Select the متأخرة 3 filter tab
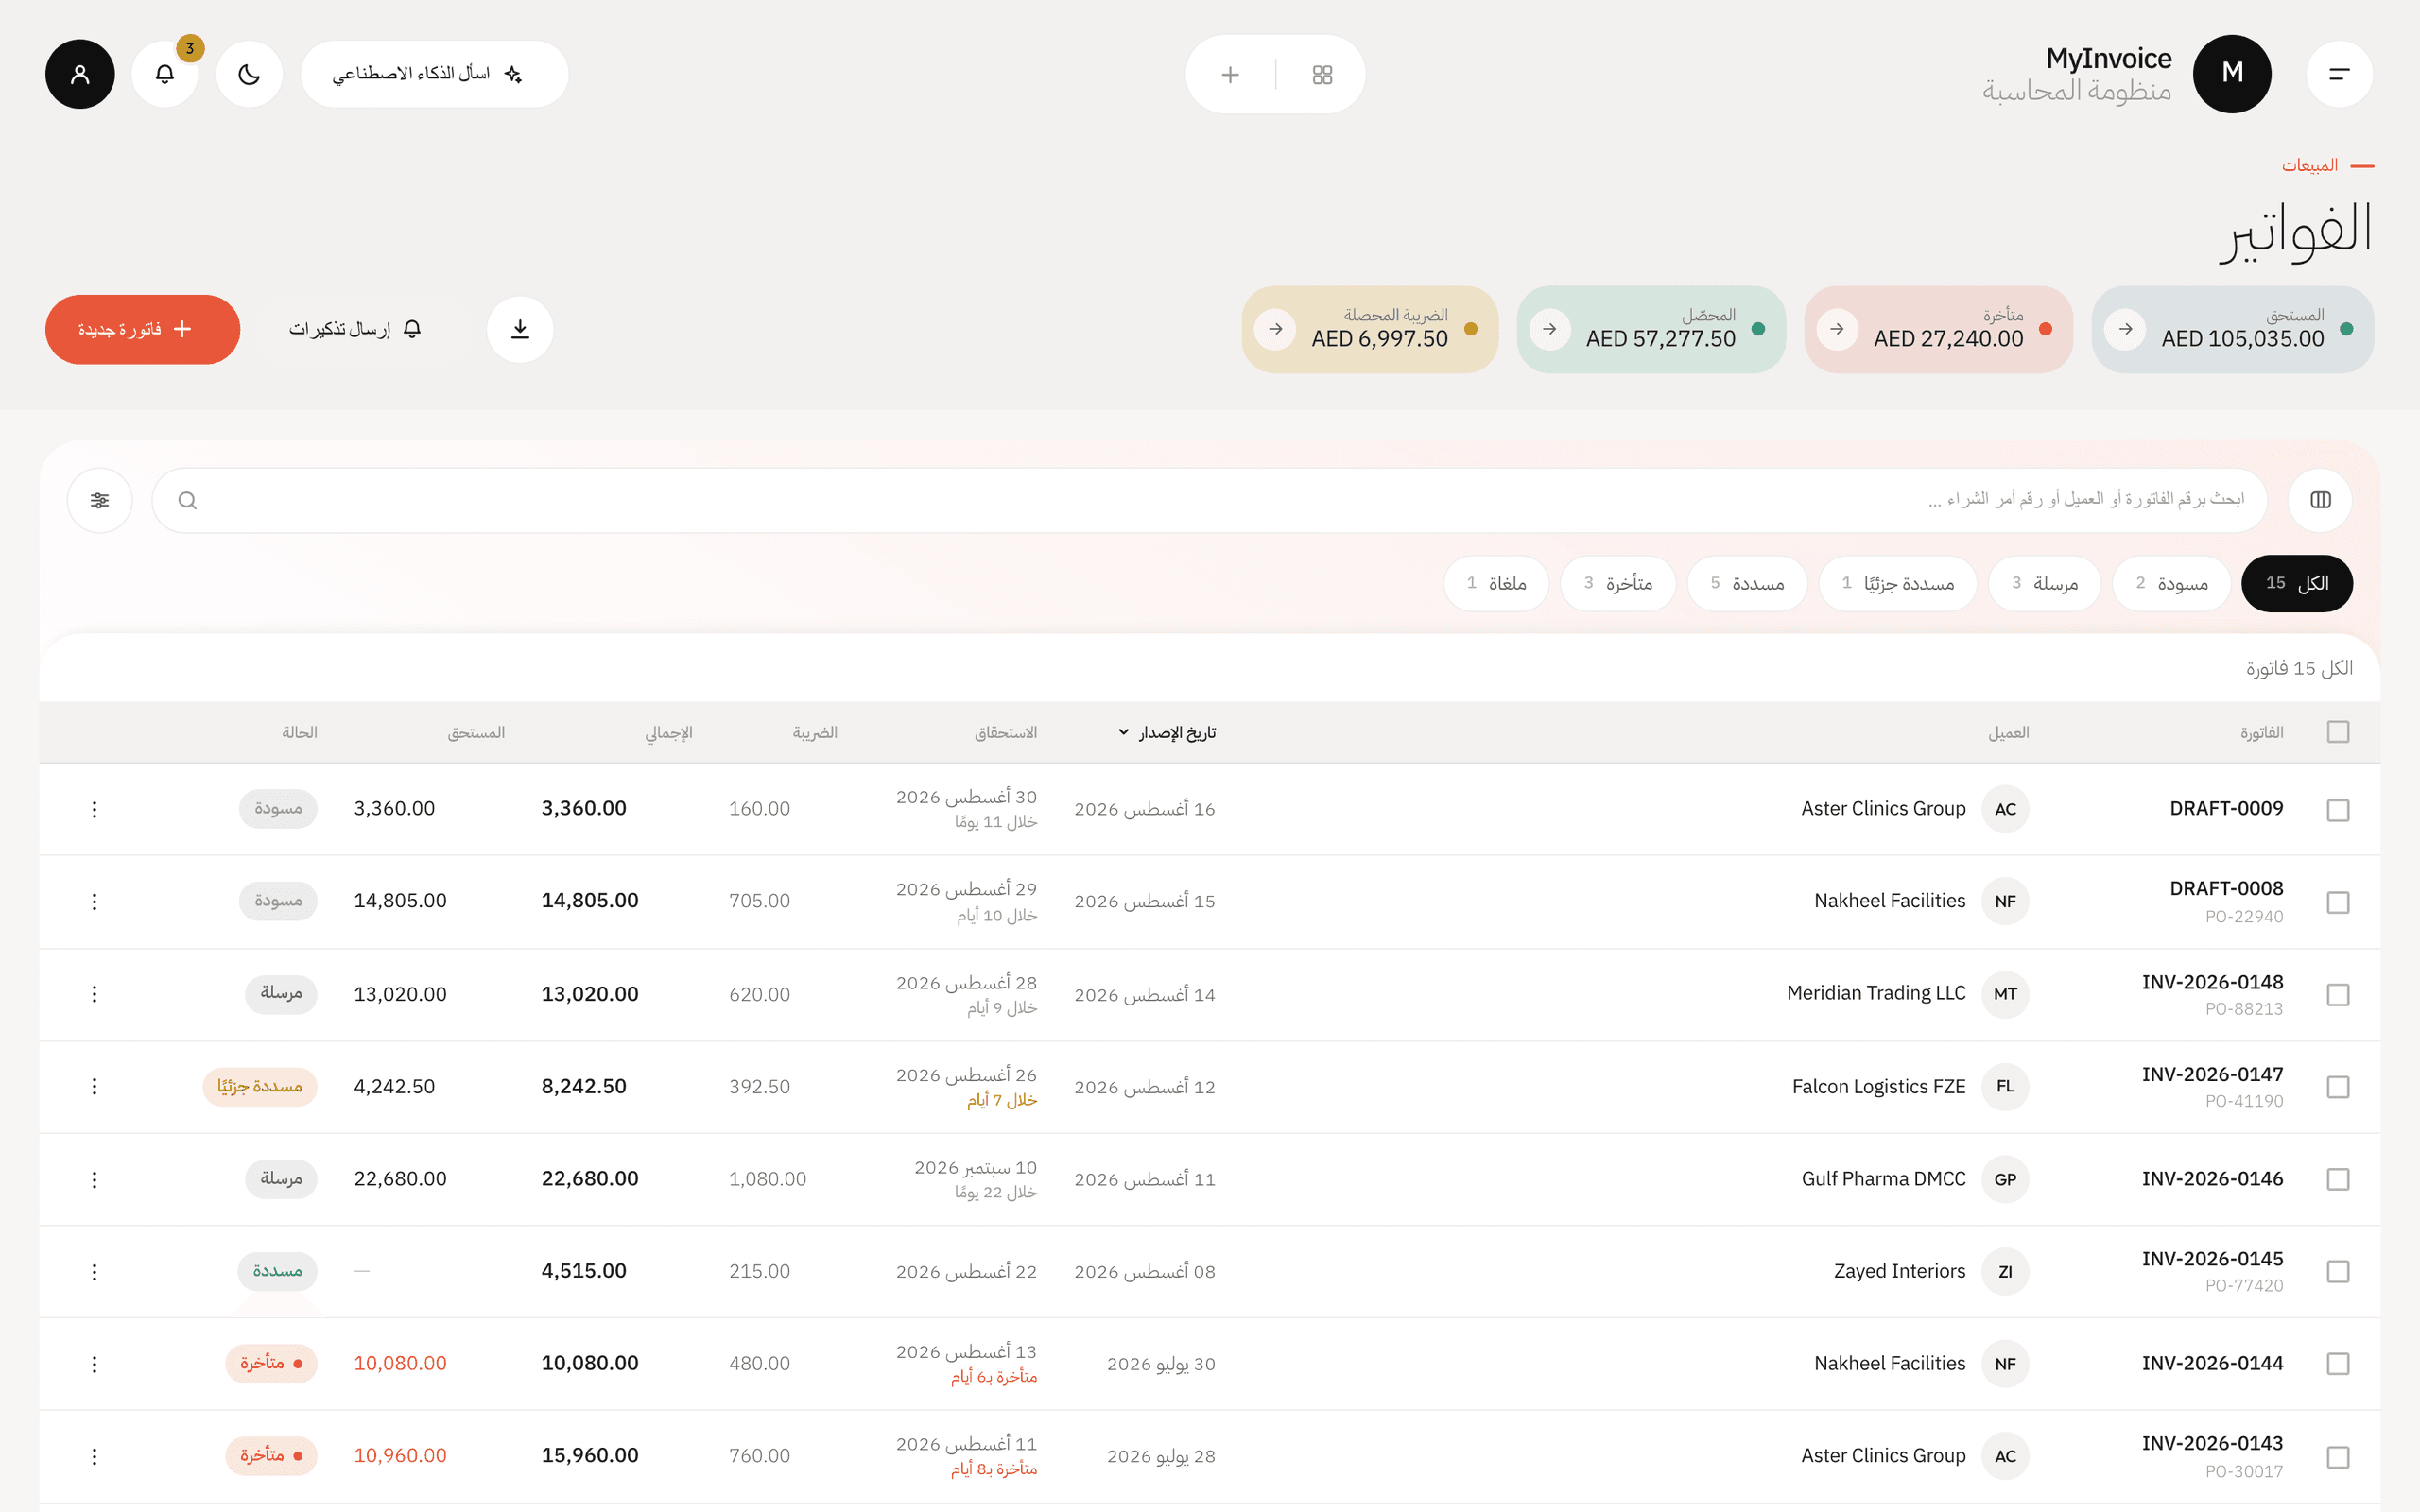Viewport: 2420px width, 1512px height. coord(1618,583)
